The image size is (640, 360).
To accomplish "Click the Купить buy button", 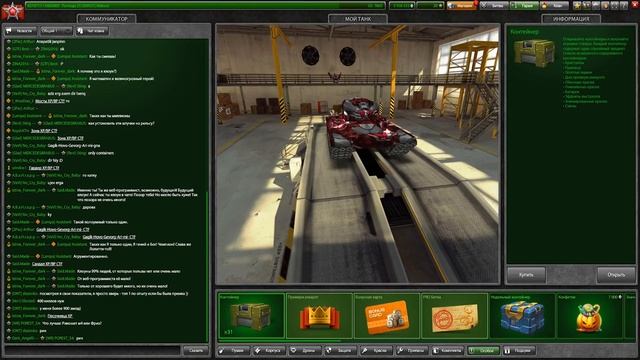I will 526,275.
